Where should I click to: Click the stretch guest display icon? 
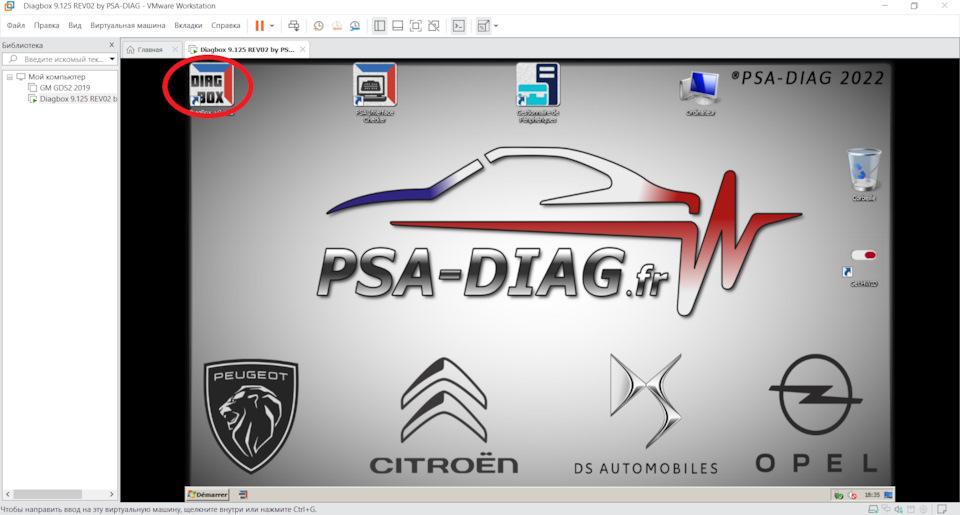[x=483, y=26]
